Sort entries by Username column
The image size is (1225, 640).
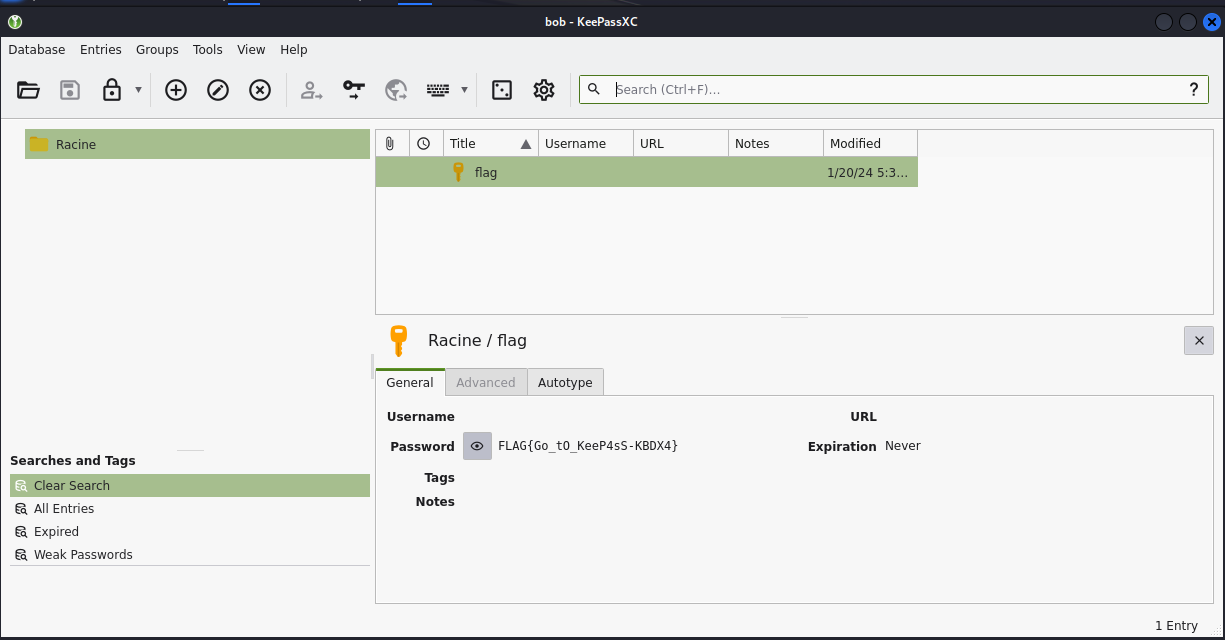pos(586,143)
